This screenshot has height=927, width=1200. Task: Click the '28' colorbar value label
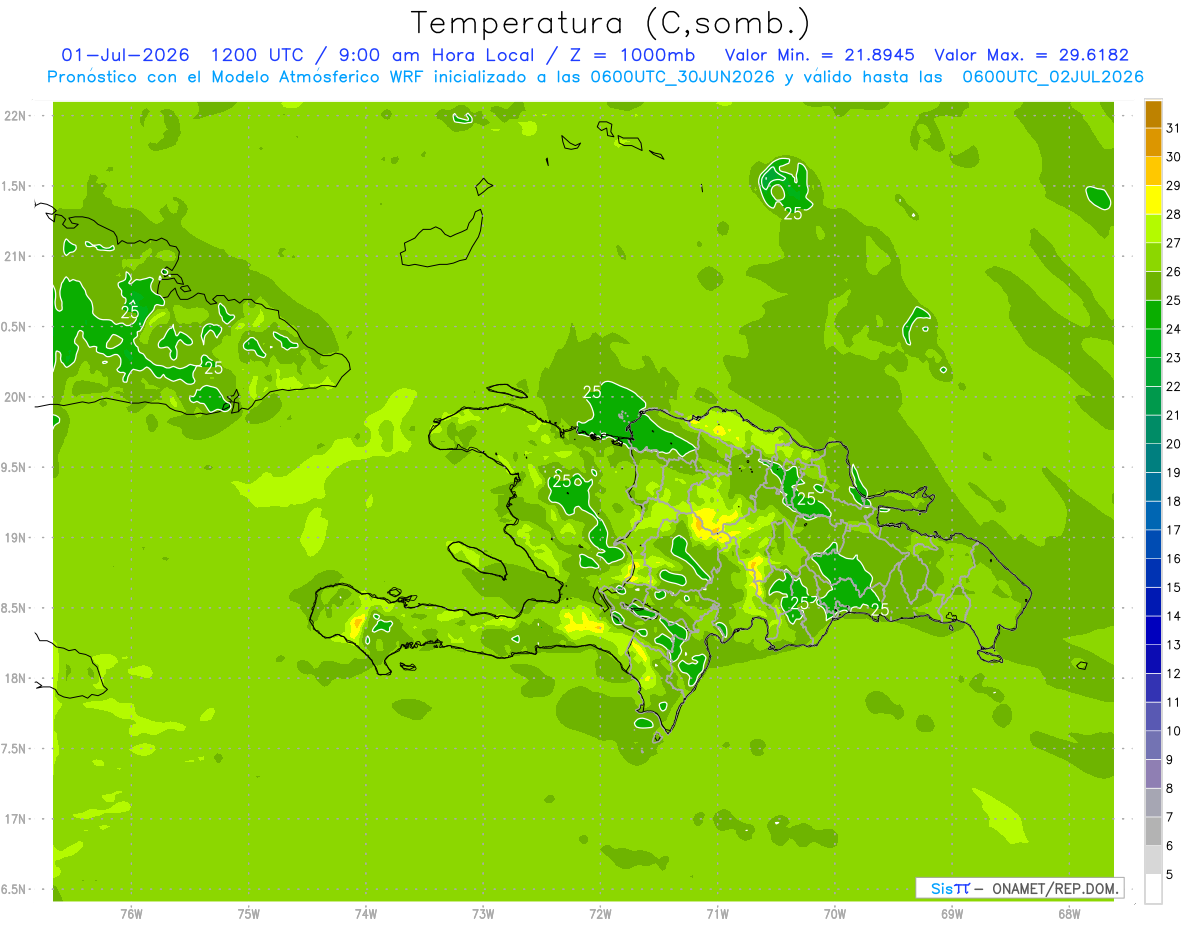pos(1174,214)
